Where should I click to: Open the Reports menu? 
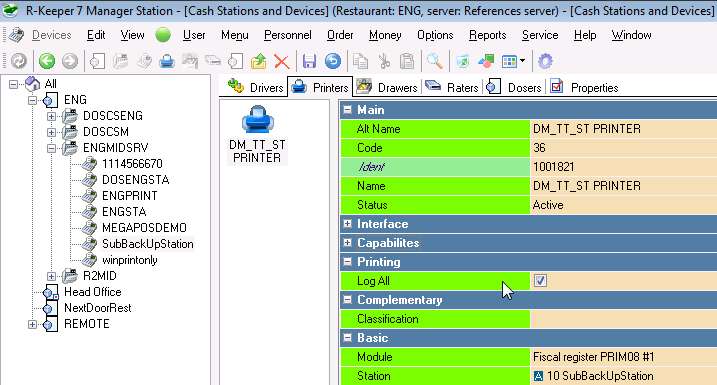point(487,35)
